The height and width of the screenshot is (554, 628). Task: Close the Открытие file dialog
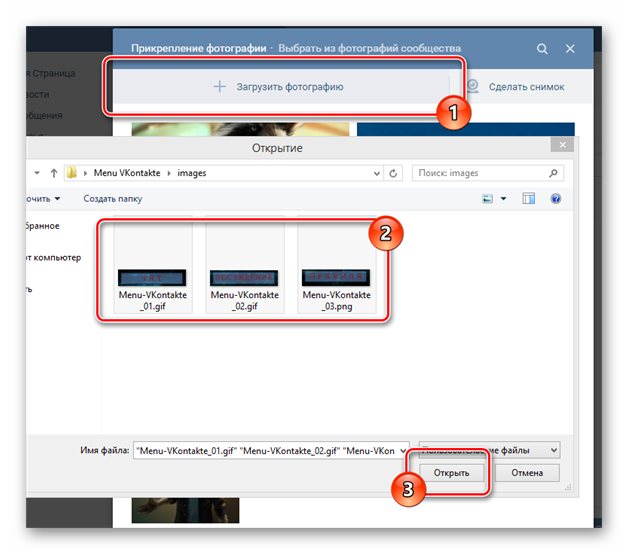(x=562, y=145)
